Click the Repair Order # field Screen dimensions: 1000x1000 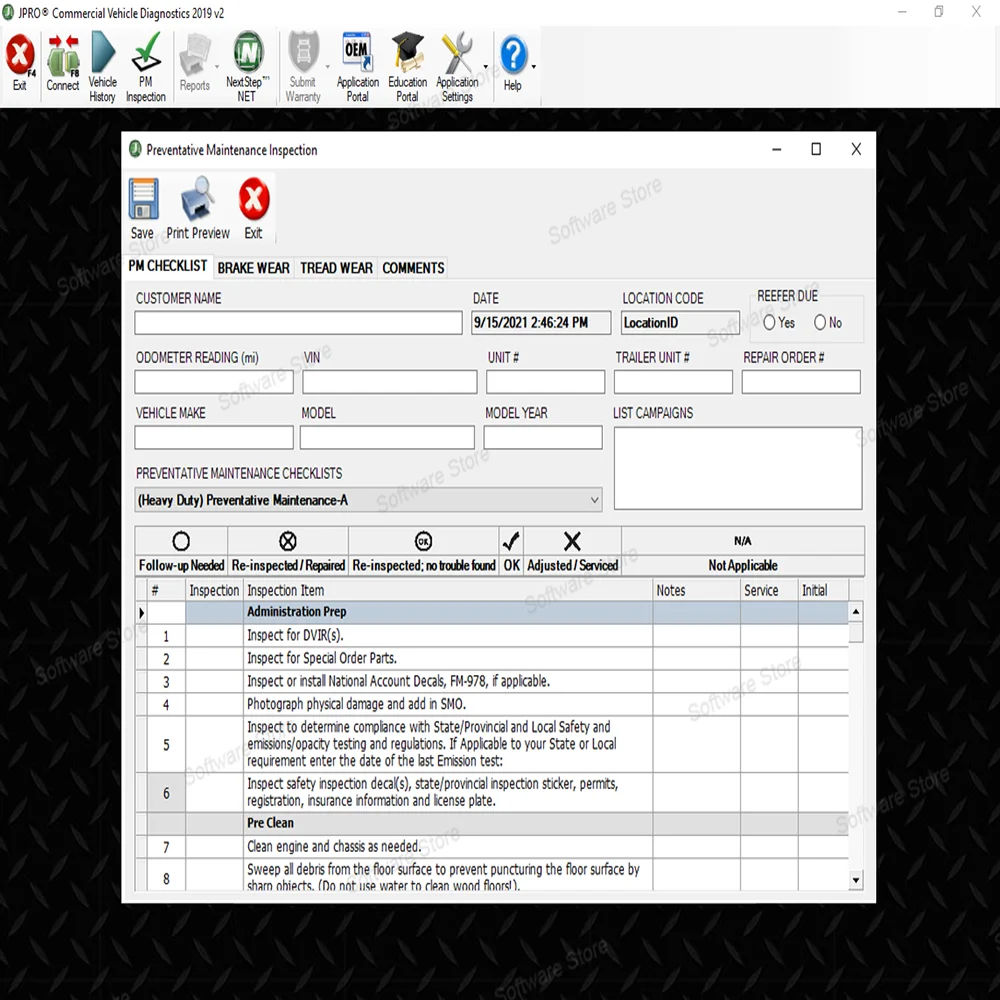coord(801,382)
